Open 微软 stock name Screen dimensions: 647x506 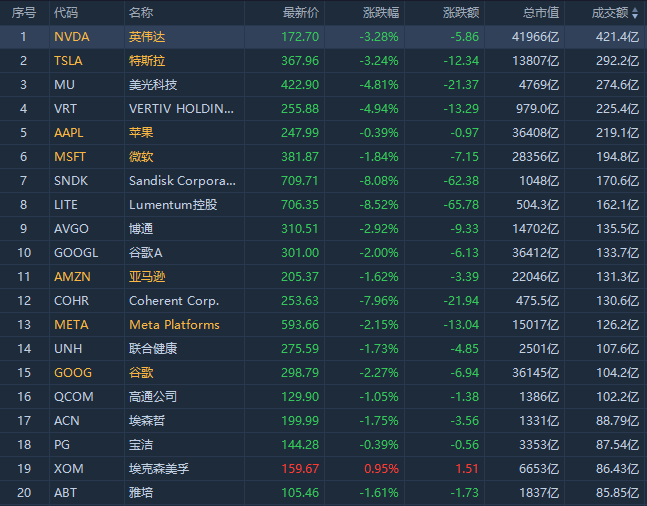tap(141, 157)
